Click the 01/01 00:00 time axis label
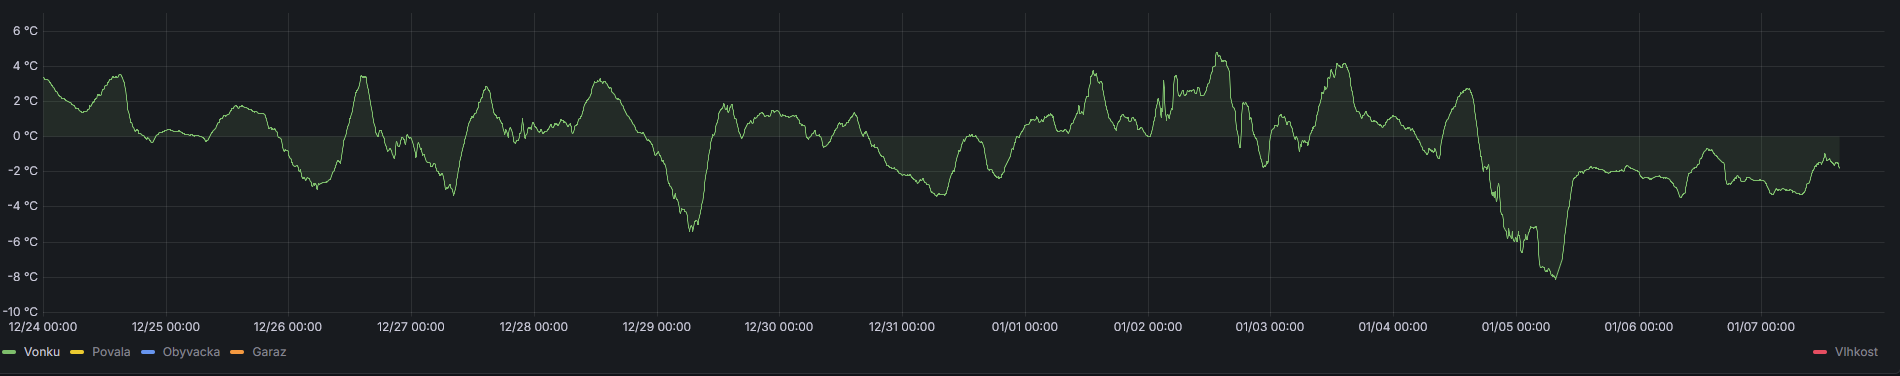The width and height of the screenshot is (1900, 376). tap(1024, 327)
